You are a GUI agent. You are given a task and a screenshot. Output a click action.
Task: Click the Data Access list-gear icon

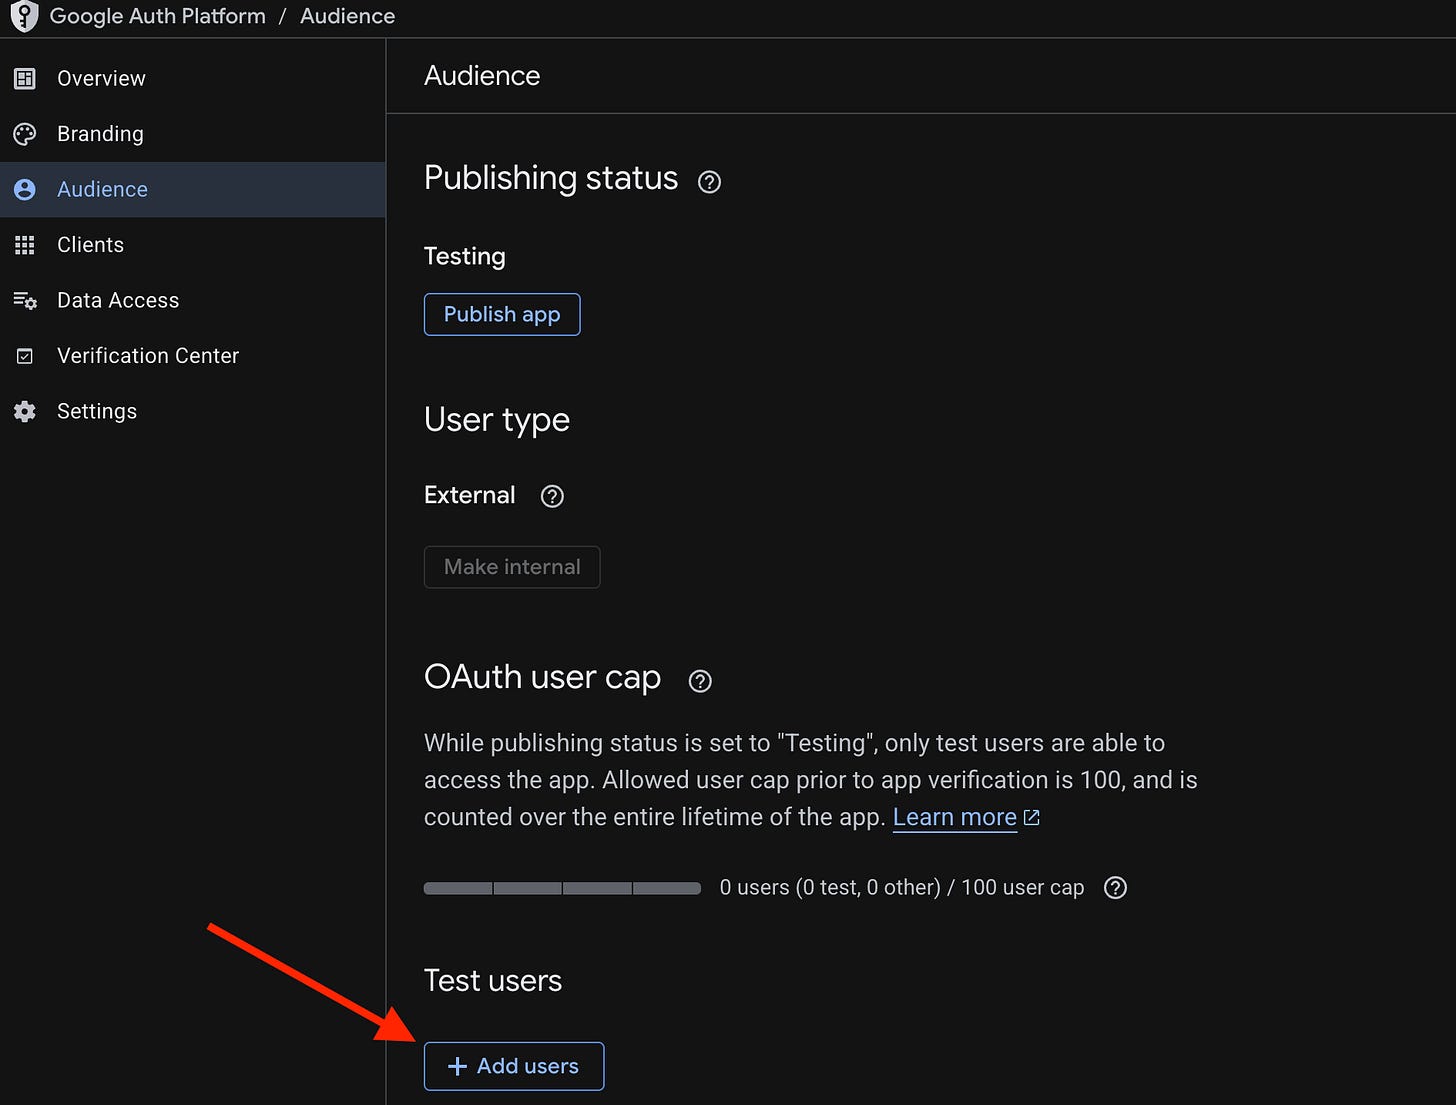pos(25,300)
